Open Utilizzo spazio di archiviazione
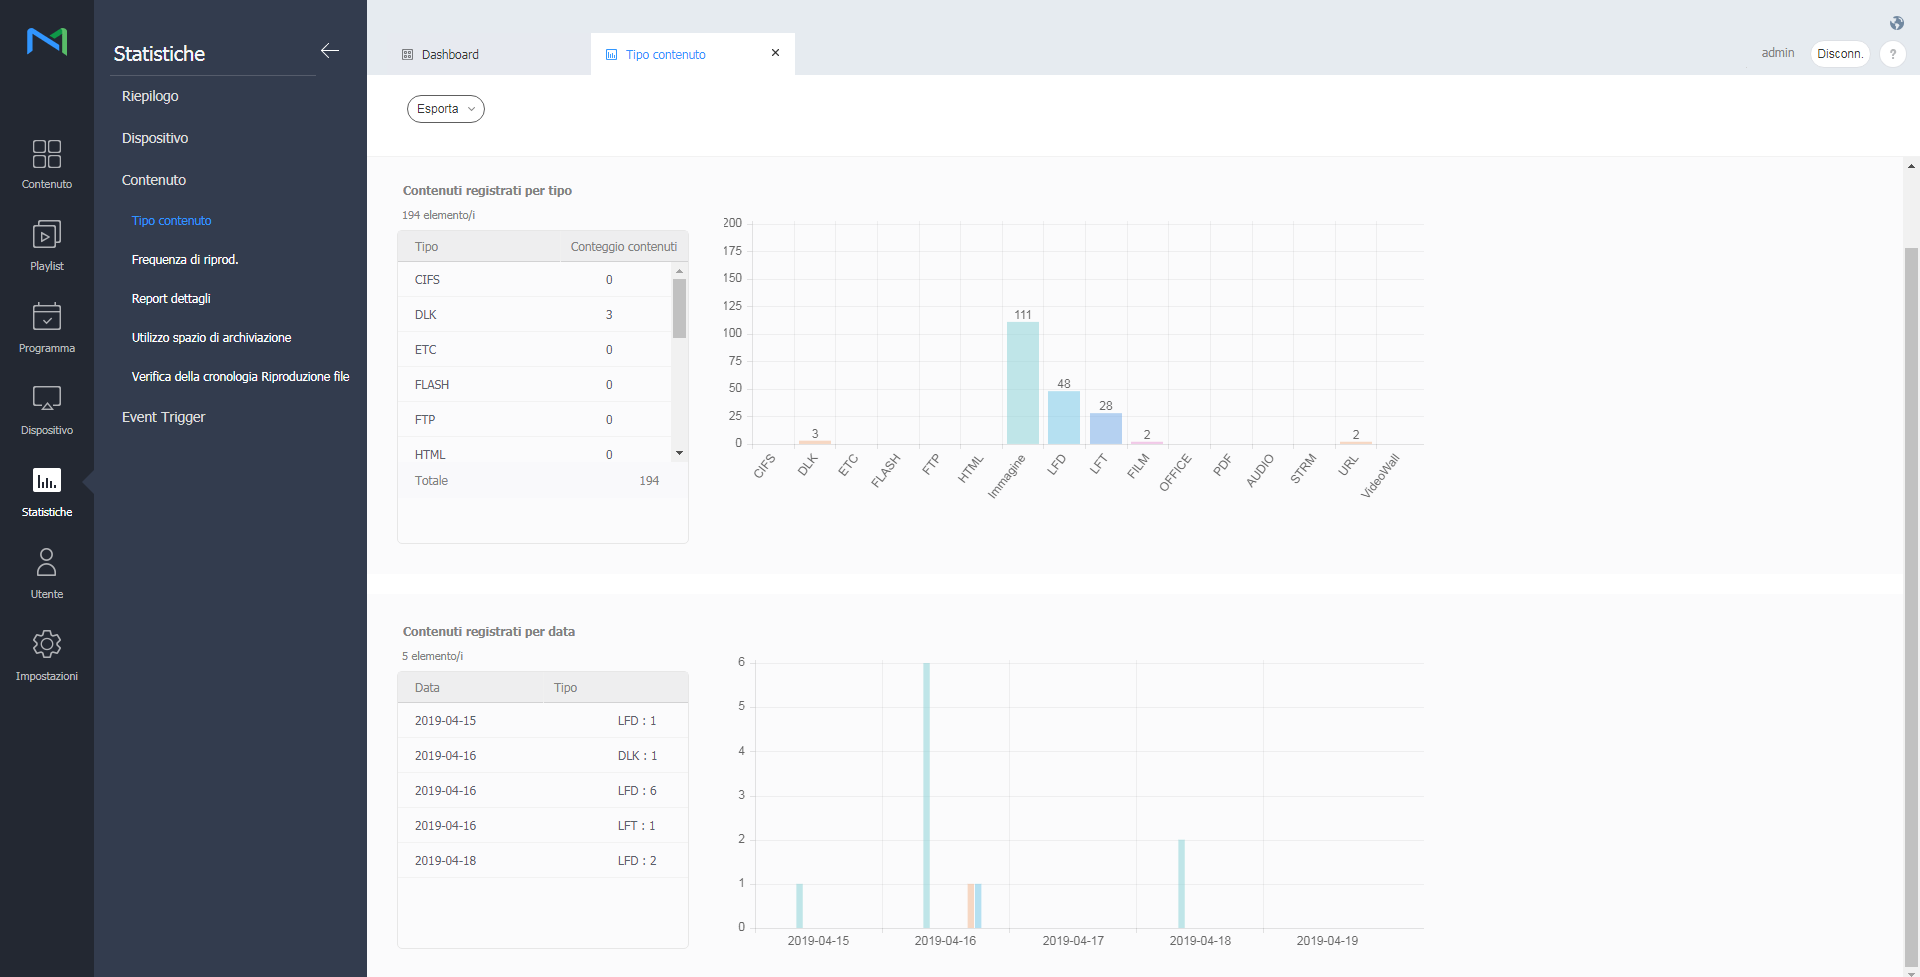This screenshot has width=1920, height=977. (x=211, y=338)
